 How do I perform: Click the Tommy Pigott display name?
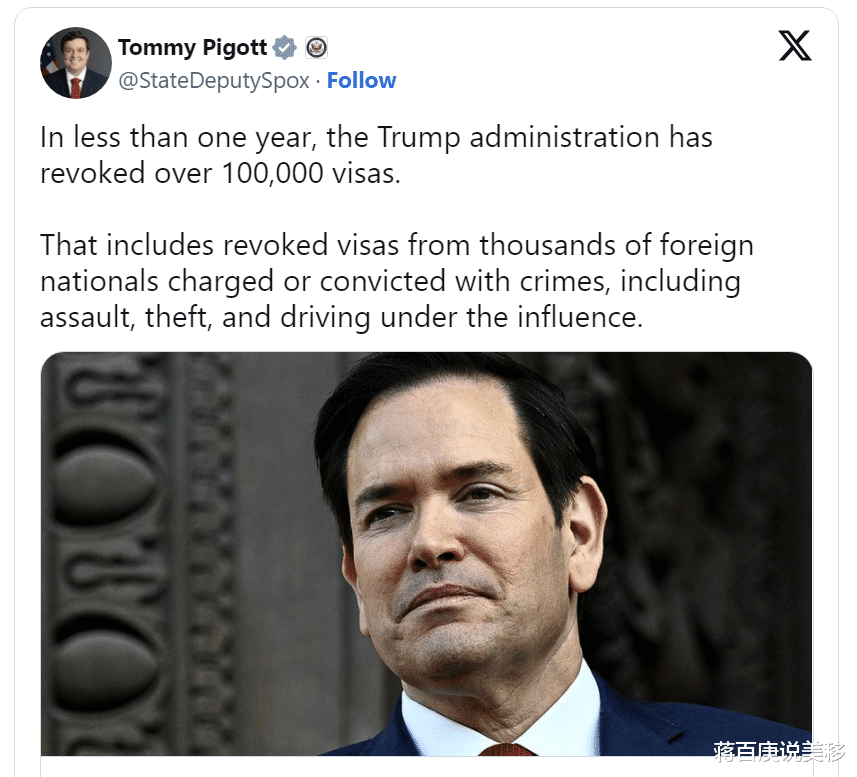pos(192,48)
